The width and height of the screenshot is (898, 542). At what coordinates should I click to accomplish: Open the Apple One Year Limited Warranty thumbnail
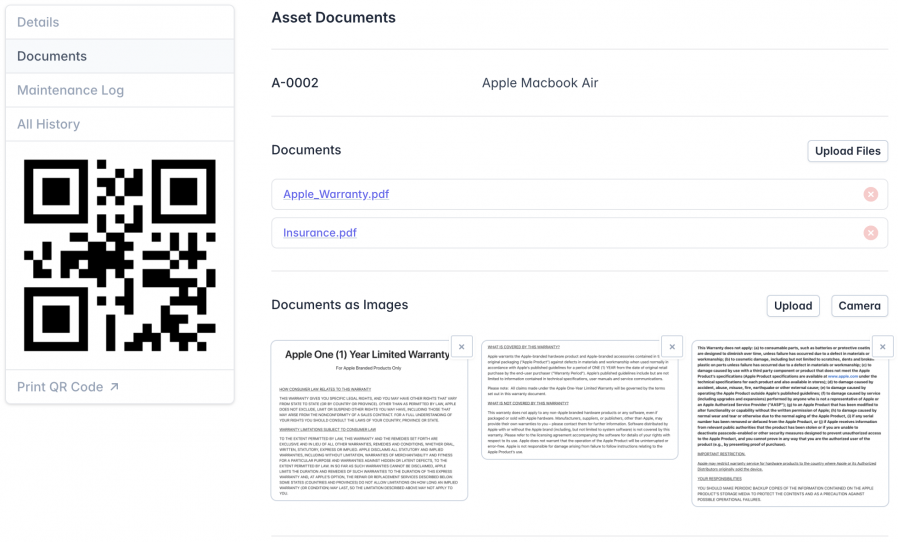369,421
